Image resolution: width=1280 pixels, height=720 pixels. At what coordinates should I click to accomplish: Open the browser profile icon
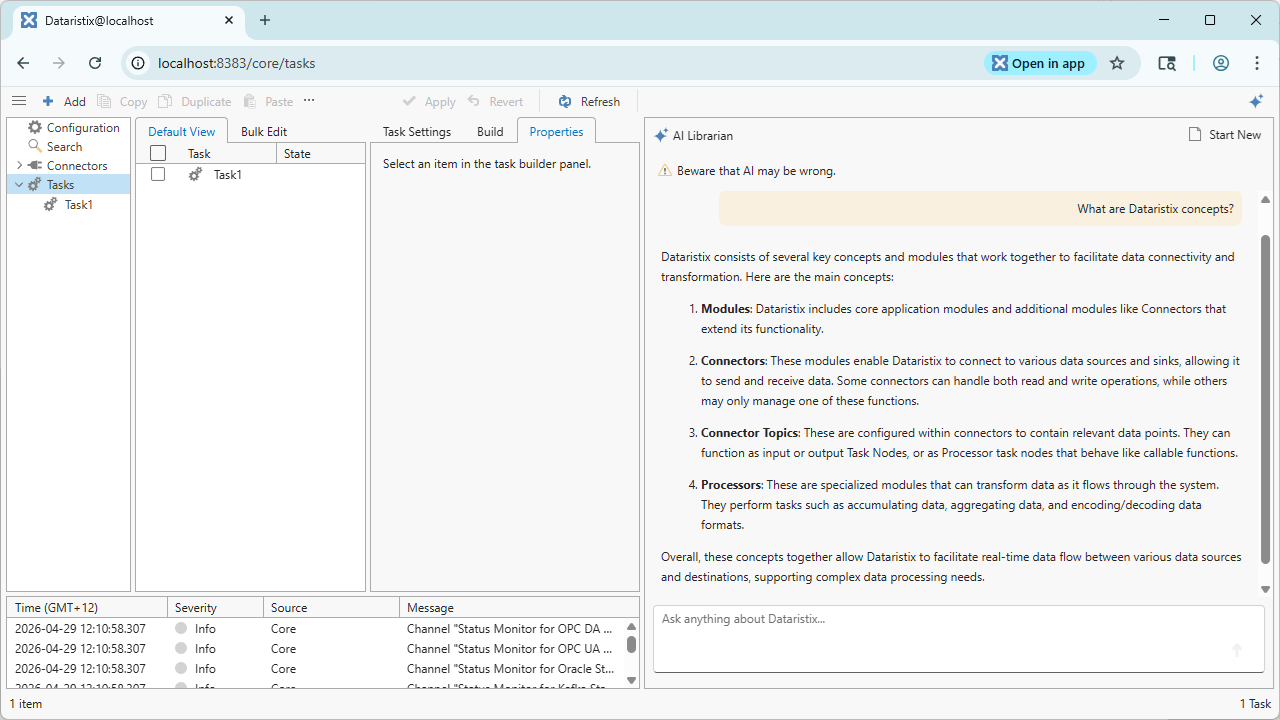click(x=1221, y=63)
